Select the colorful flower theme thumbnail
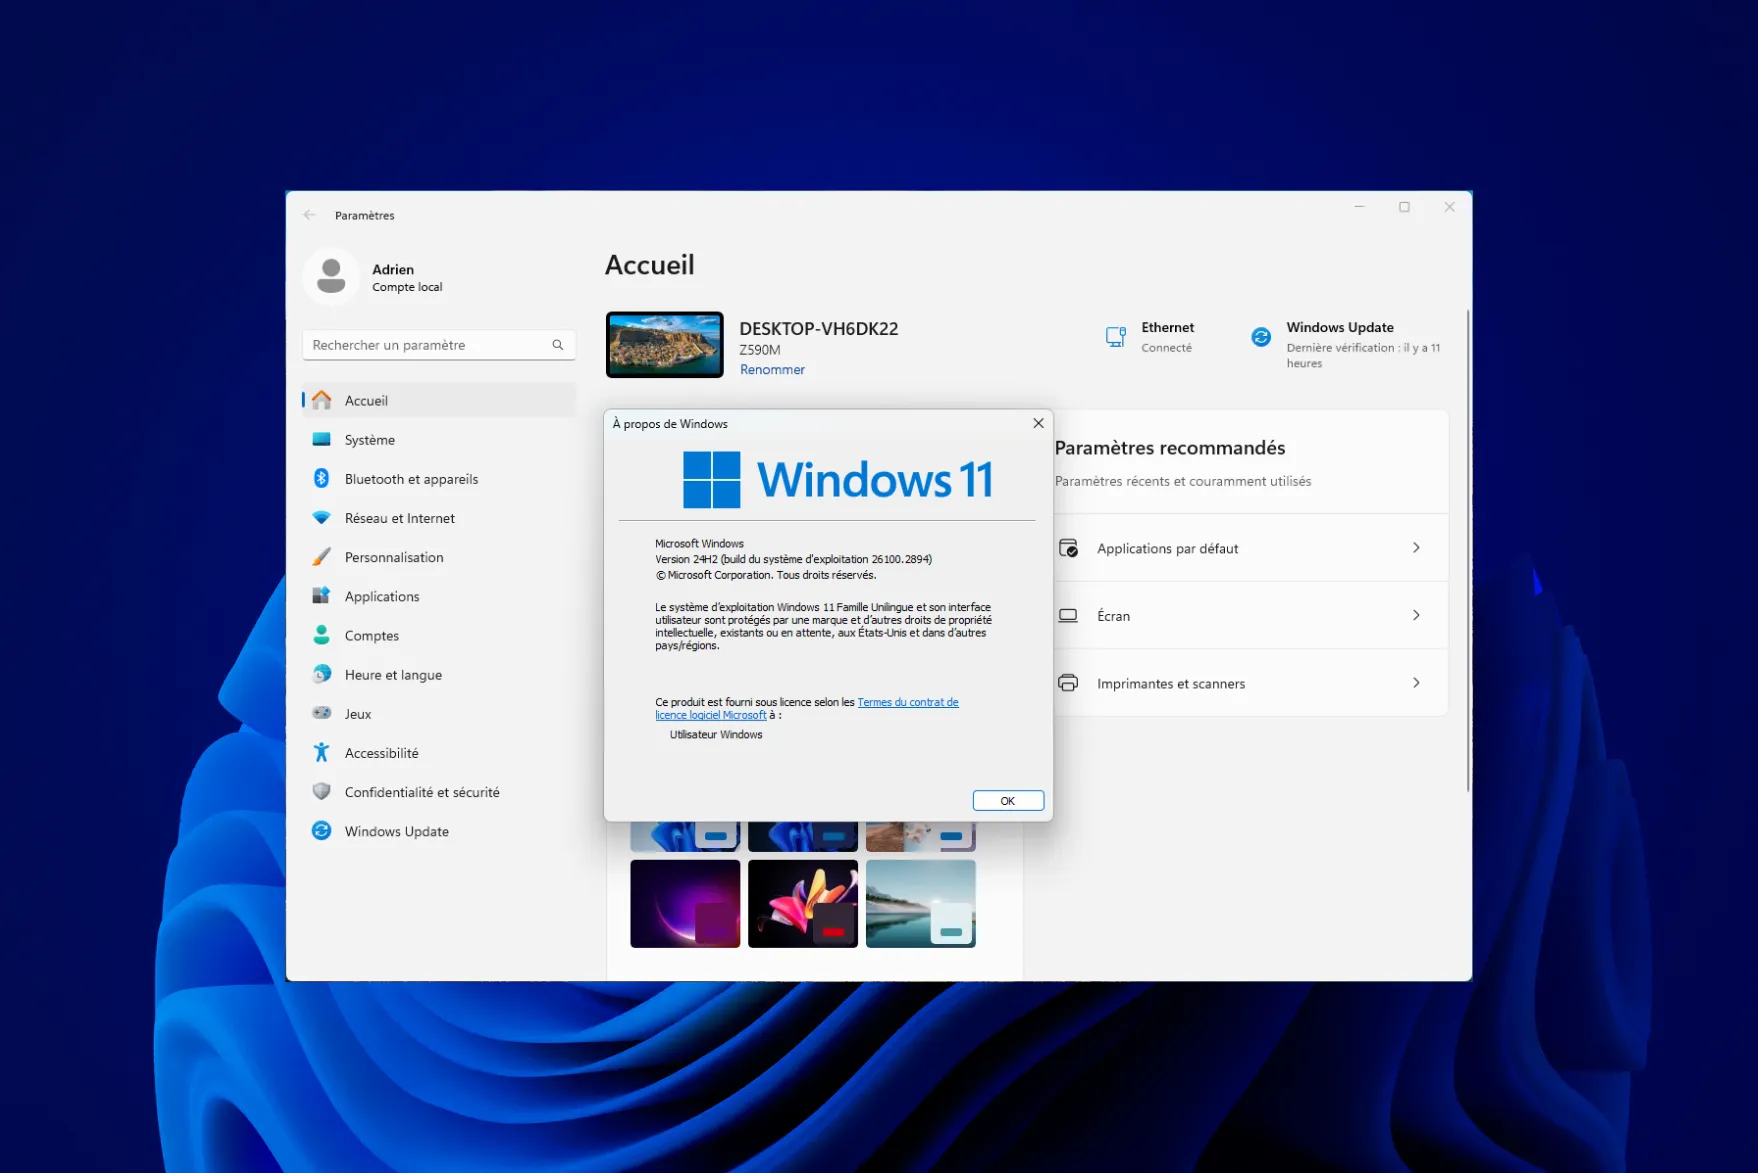Image resolution: width=1758 pixels, height=1173 pixels. click(803, 903)
